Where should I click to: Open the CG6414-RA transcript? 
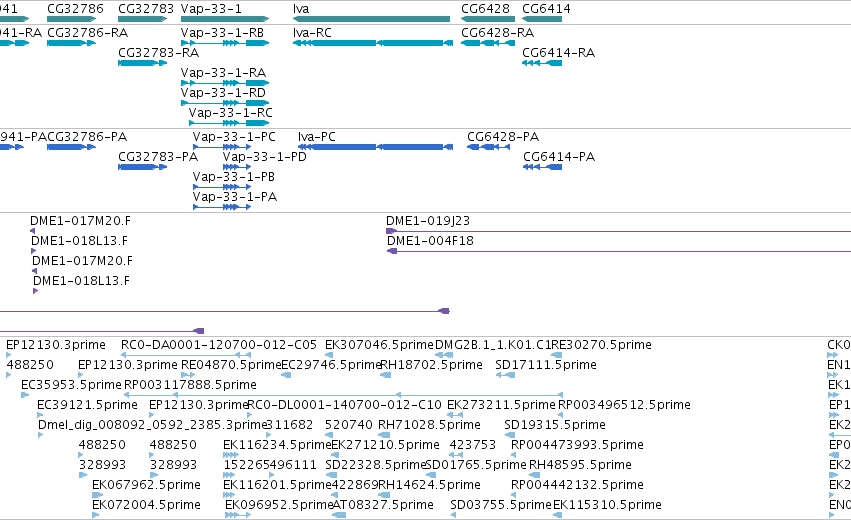pos(558,53)
